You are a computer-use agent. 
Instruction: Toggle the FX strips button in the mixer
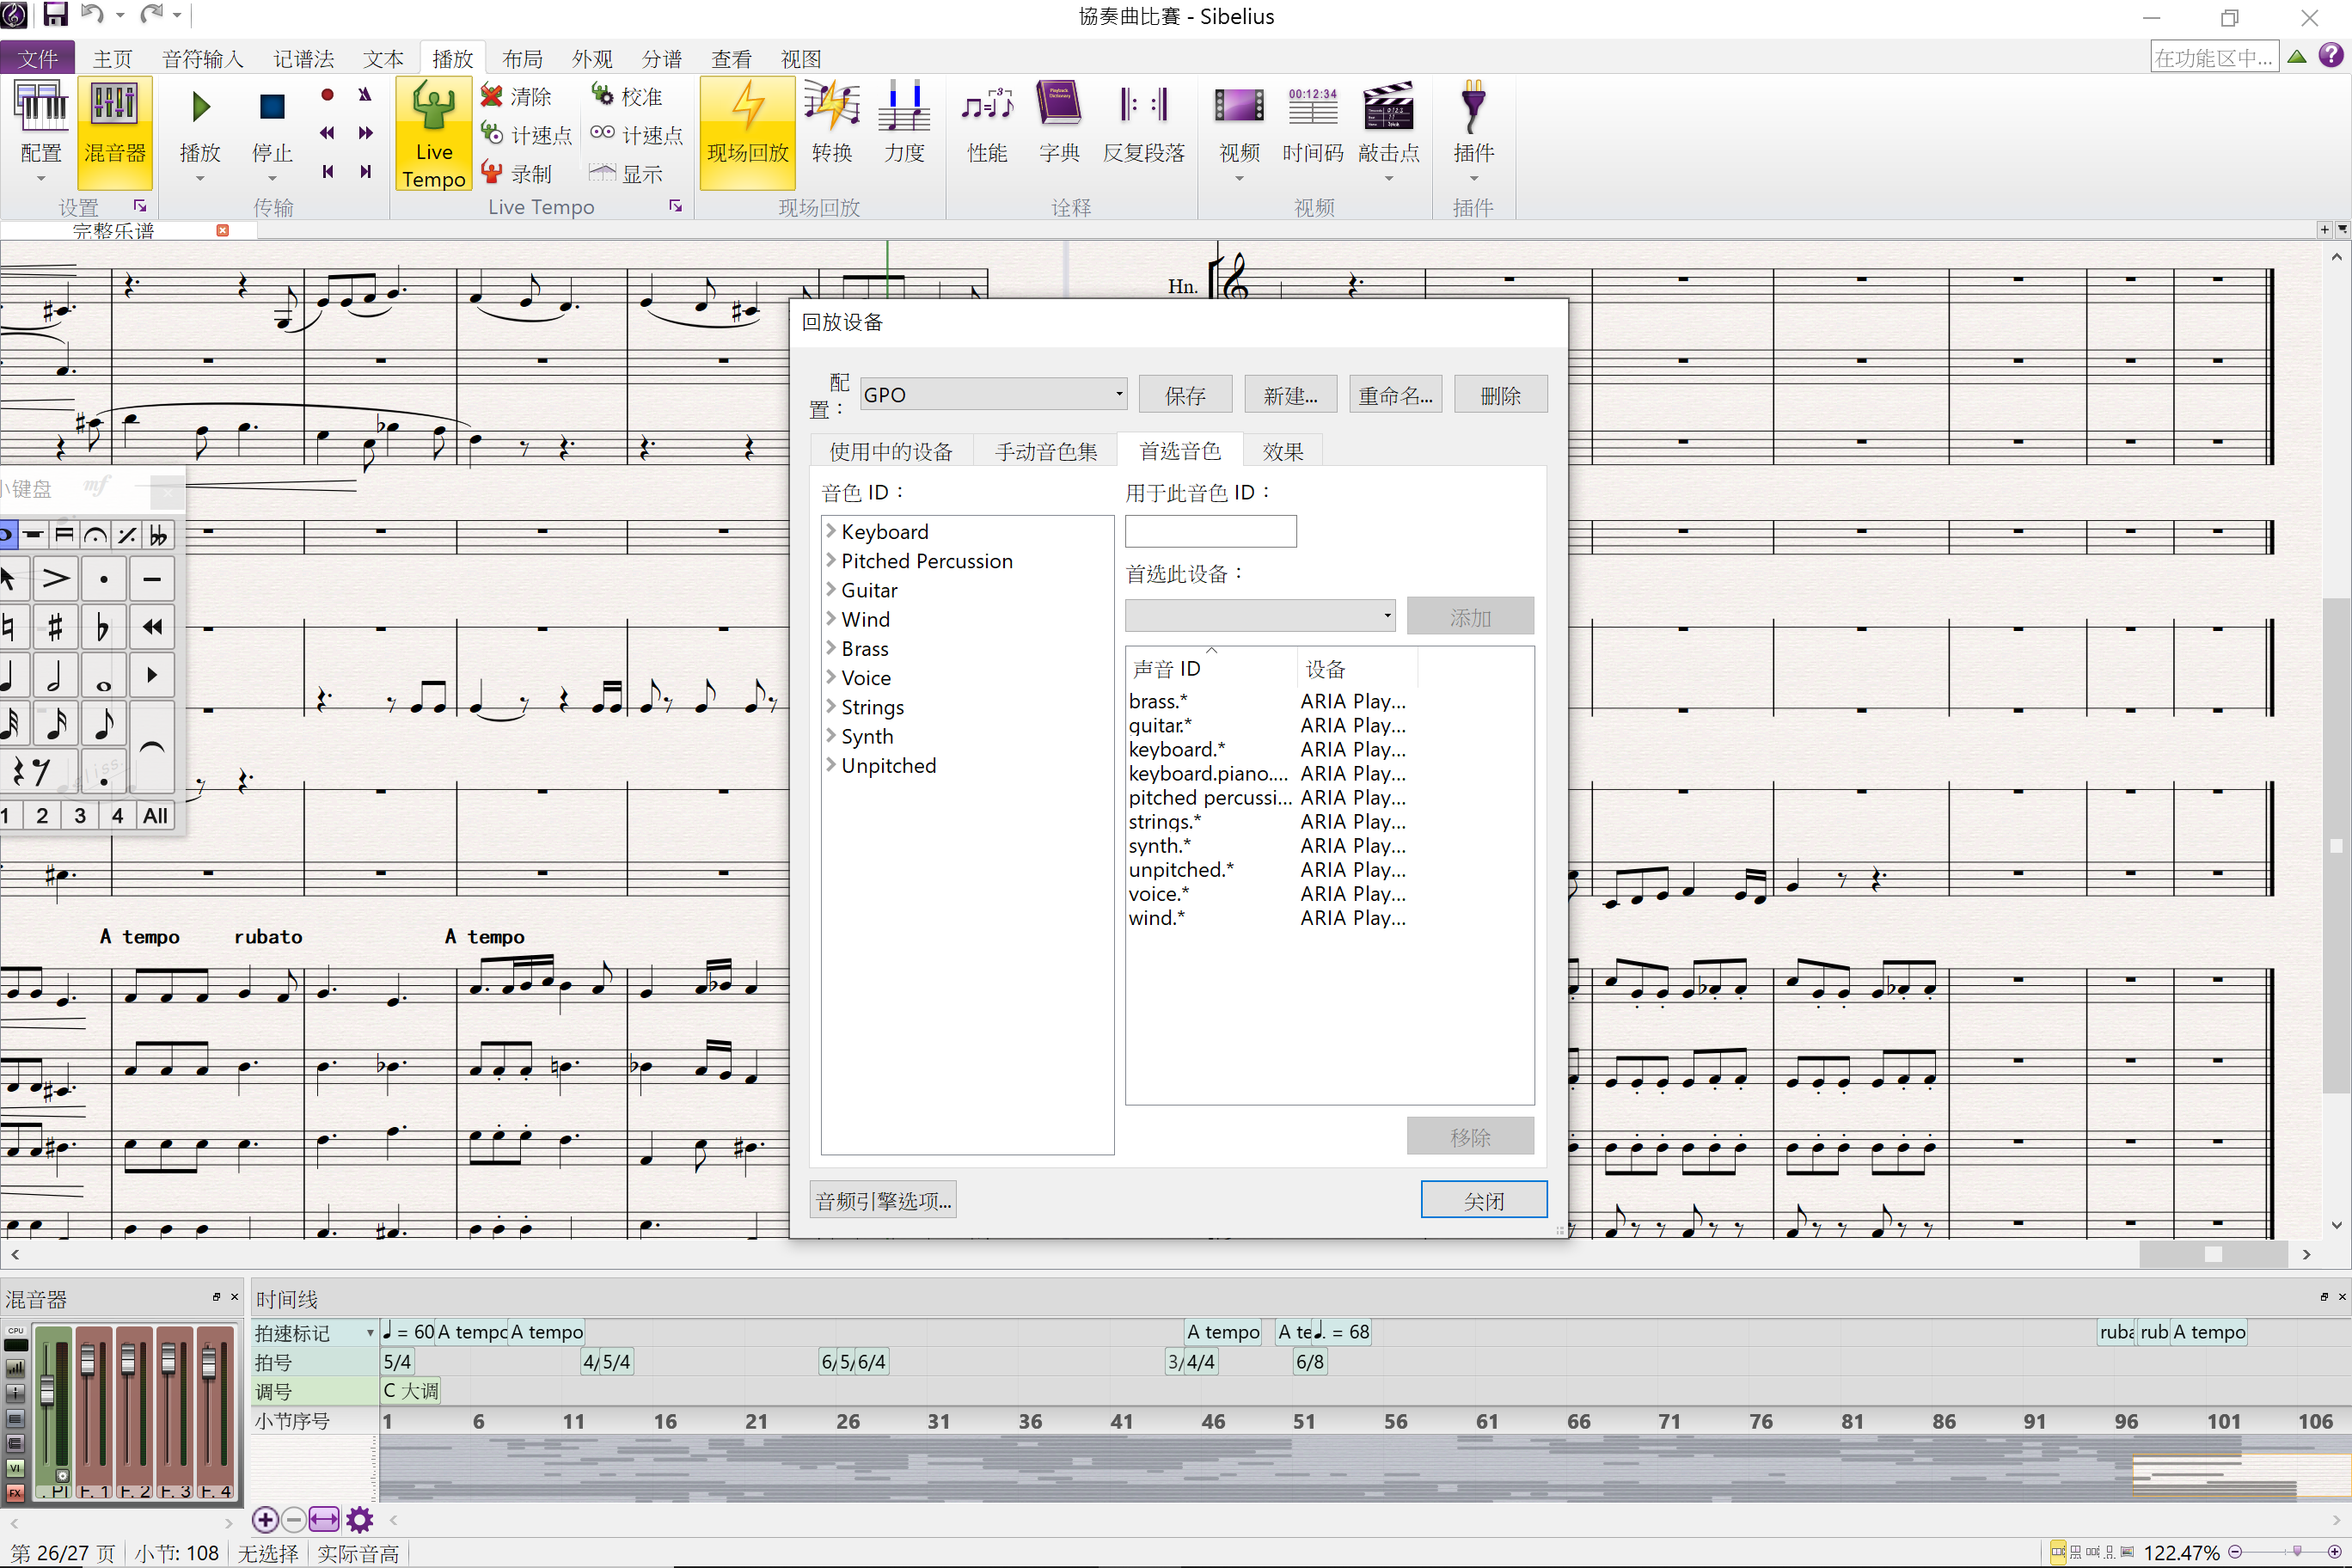click(x=15, y=1493)
